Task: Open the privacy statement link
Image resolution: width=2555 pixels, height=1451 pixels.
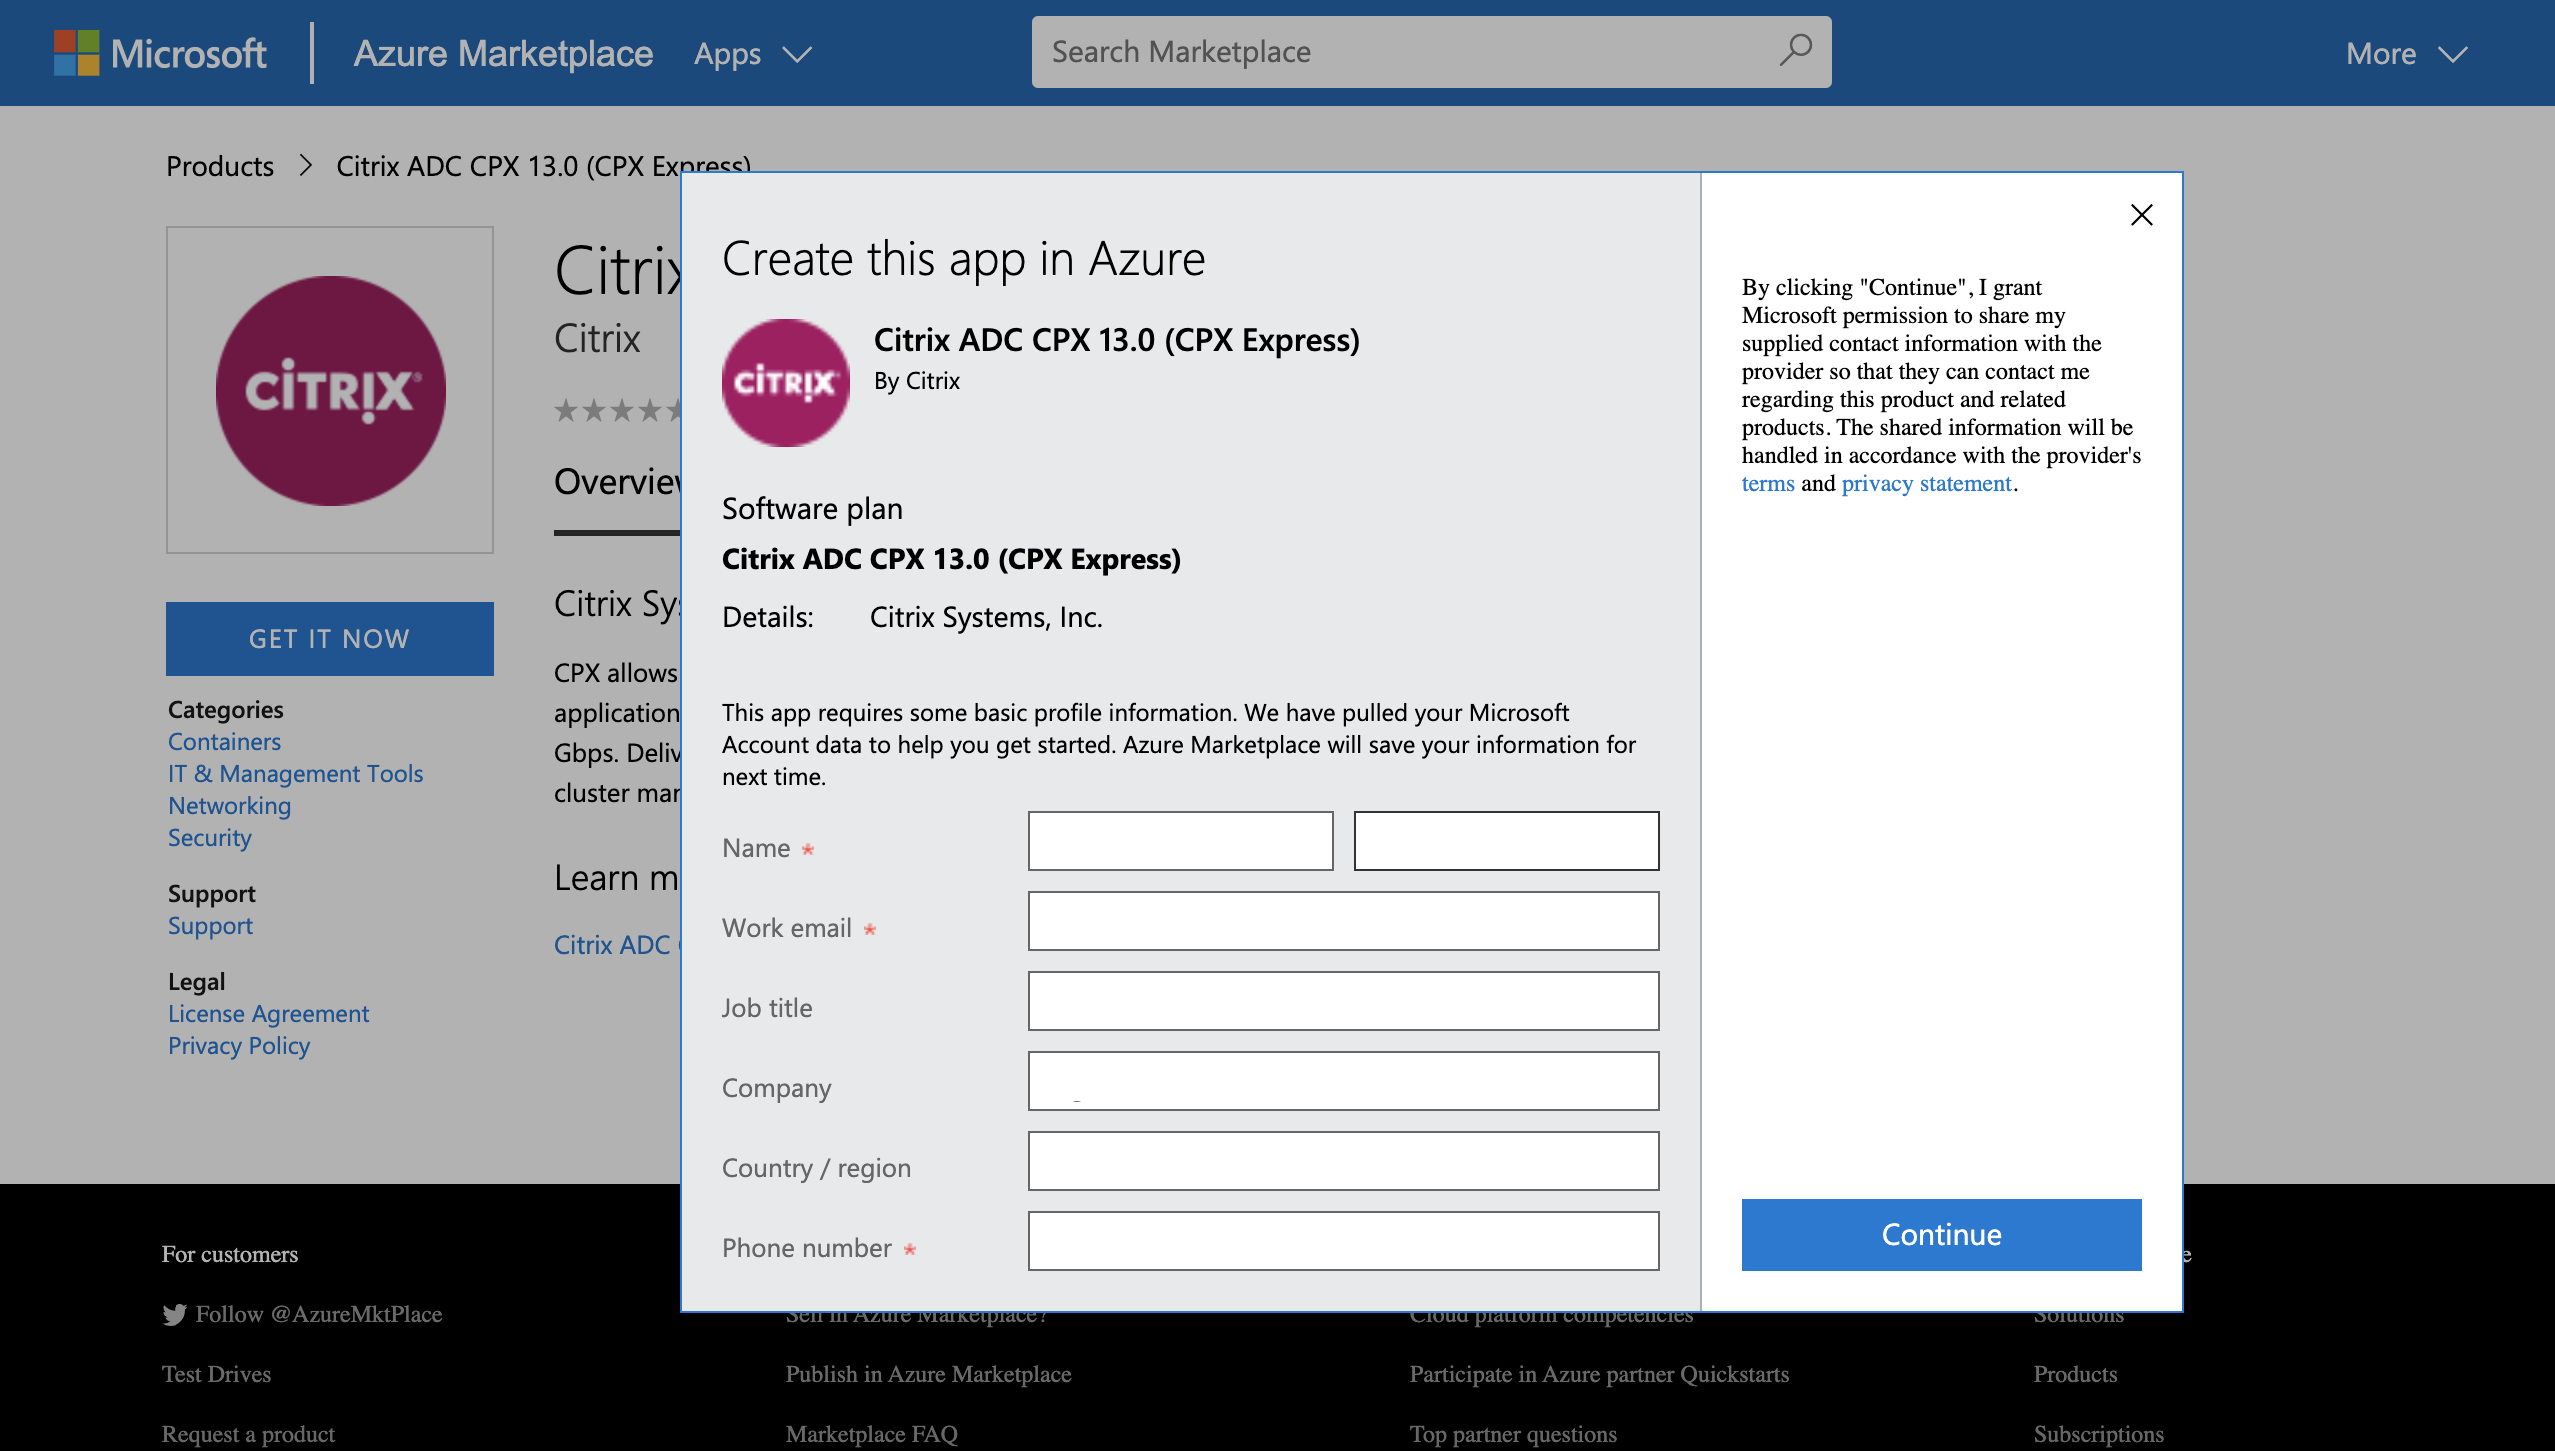Action: (x=1926, y=484)
